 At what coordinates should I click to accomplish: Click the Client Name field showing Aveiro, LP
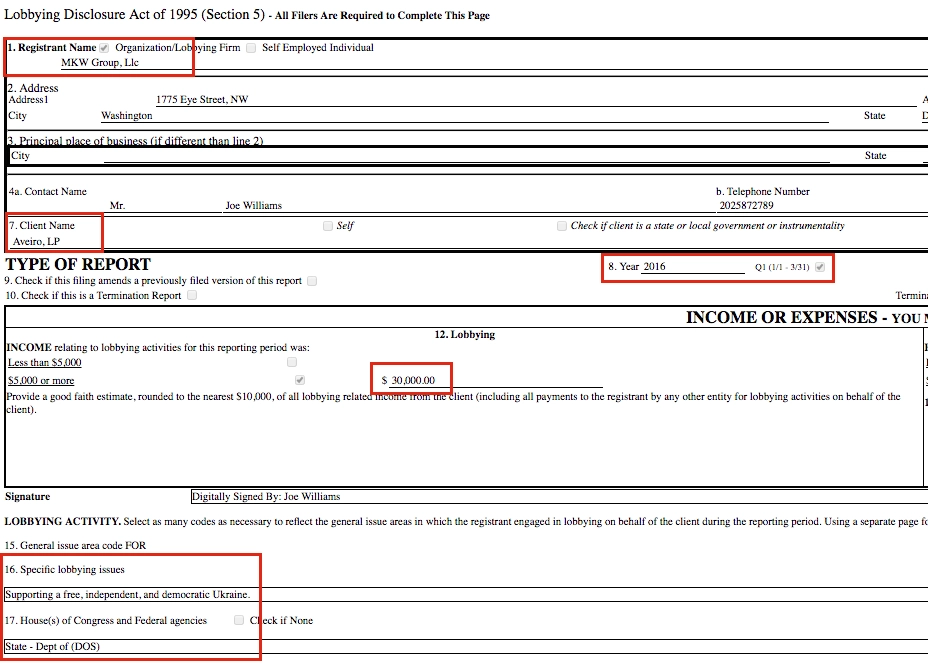[36, 242]
